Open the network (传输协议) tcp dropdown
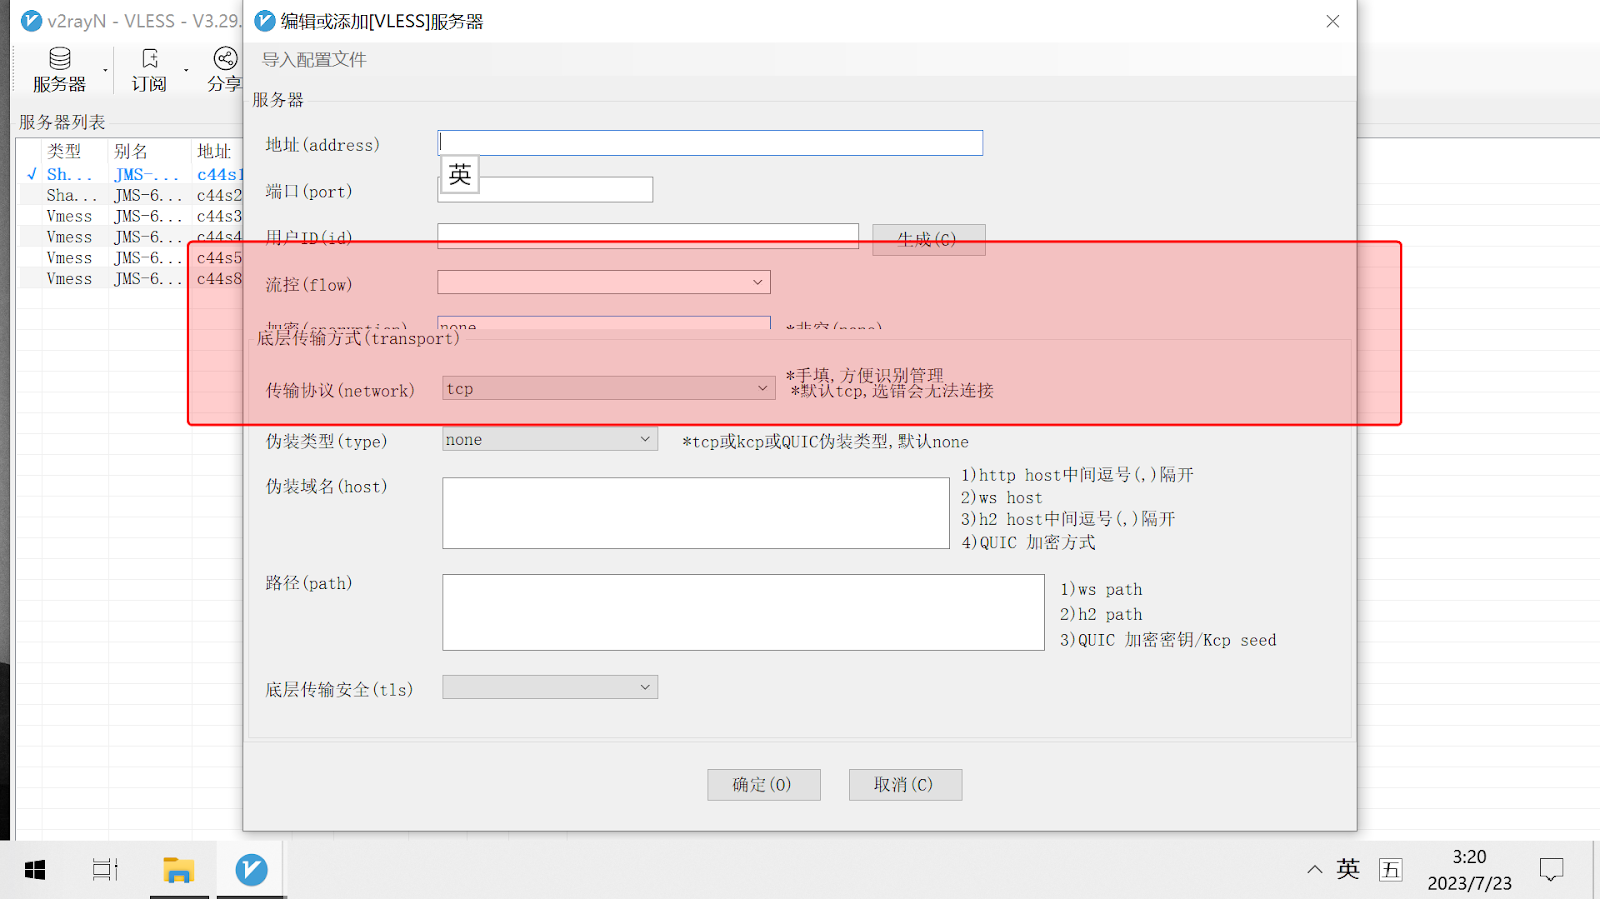The width and height of the screenshot is (1600, 899). [x=608, y=389]
